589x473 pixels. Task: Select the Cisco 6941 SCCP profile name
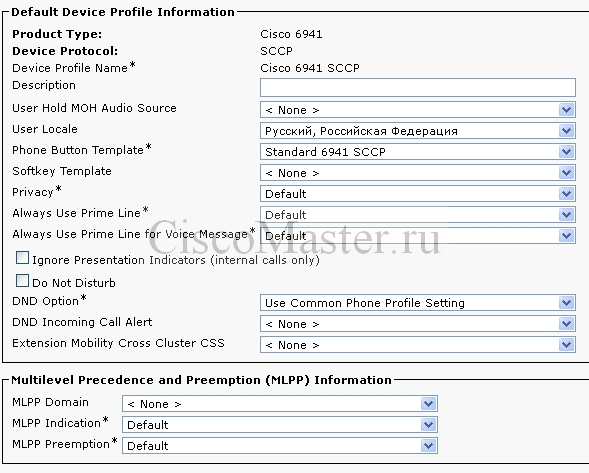pyautogui.click(x=310, y=68)
